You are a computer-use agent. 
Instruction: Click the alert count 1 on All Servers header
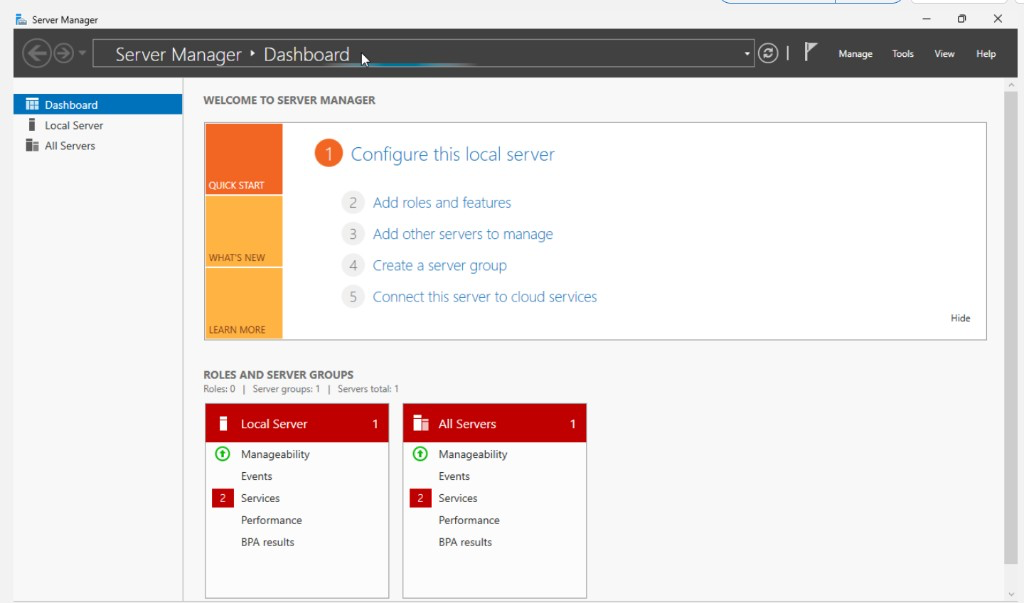pyautogui.click(x=573, y=424)
